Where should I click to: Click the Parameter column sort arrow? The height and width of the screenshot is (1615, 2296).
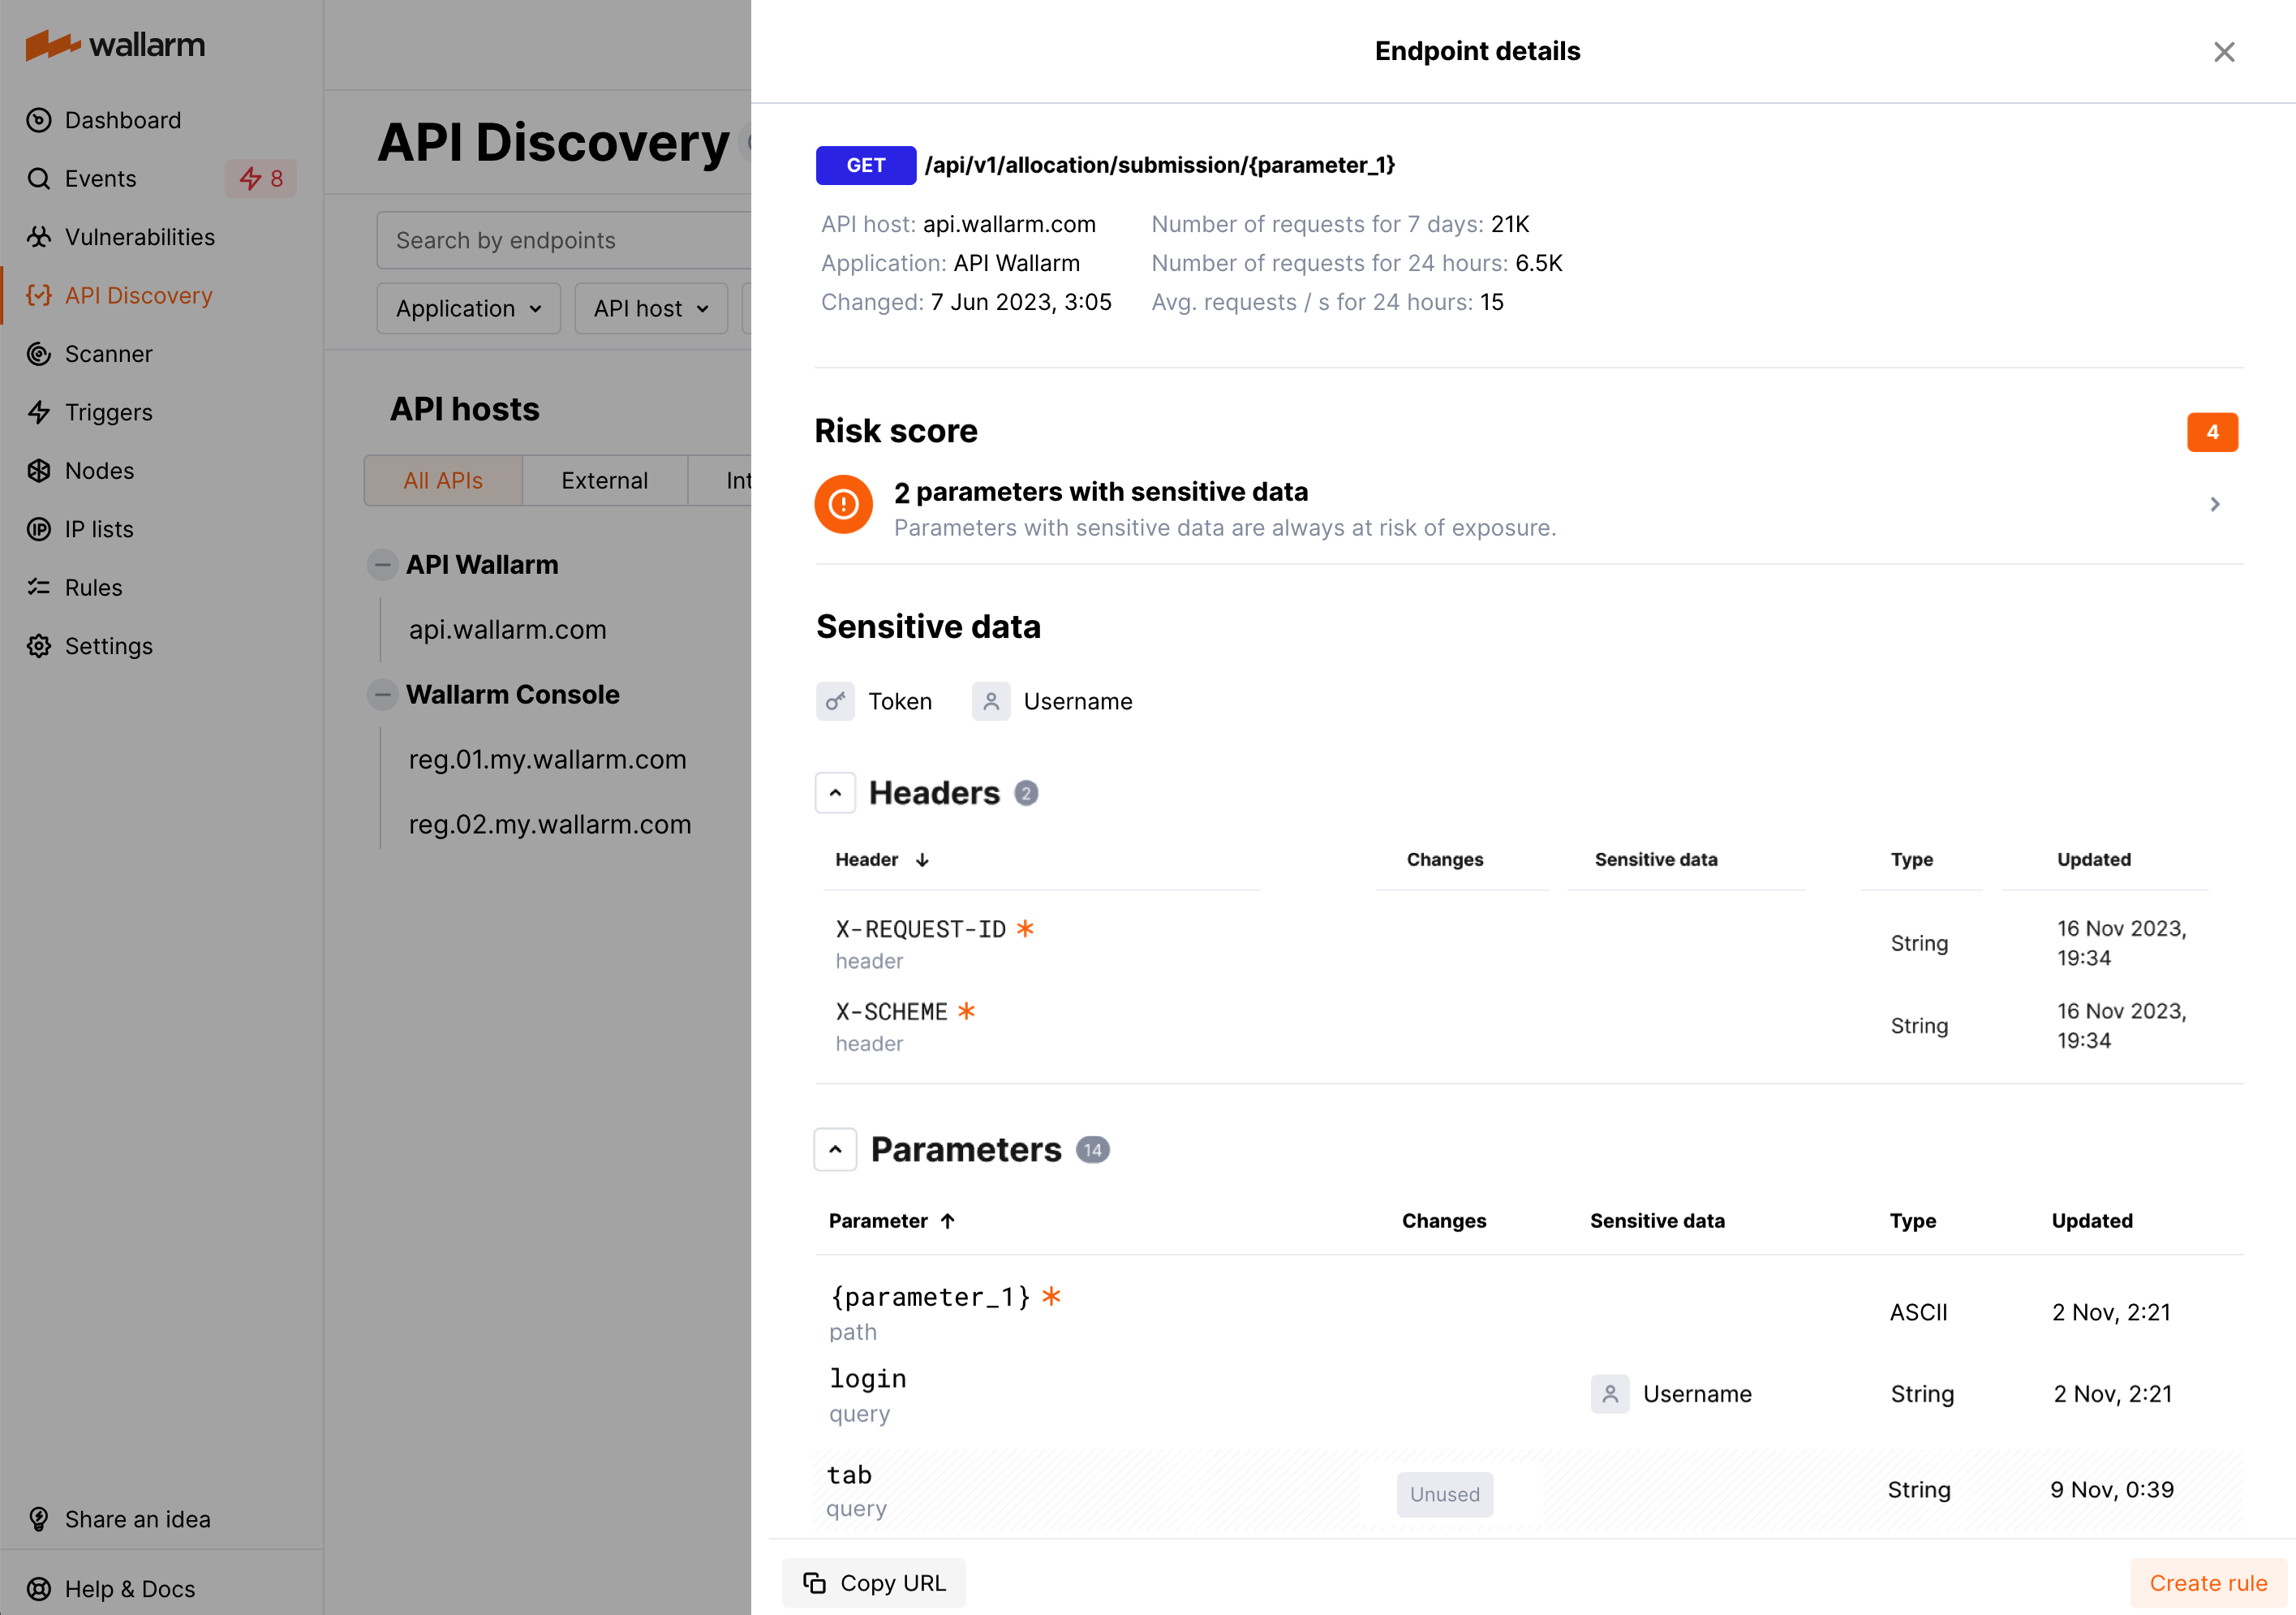[947, 1221]
